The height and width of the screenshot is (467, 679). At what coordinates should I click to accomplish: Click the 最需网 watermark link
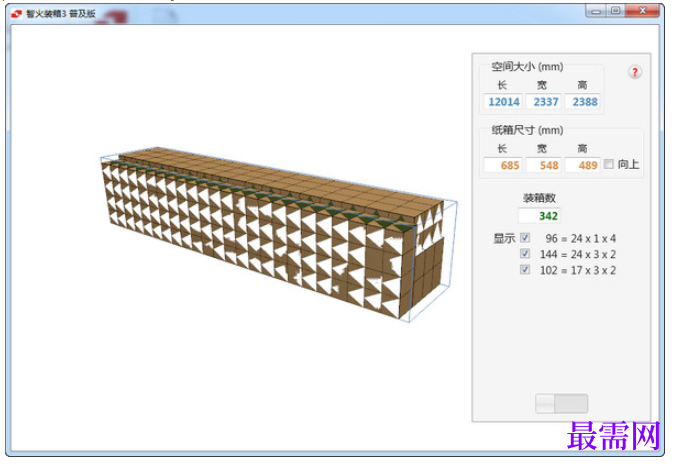[614, 436]
